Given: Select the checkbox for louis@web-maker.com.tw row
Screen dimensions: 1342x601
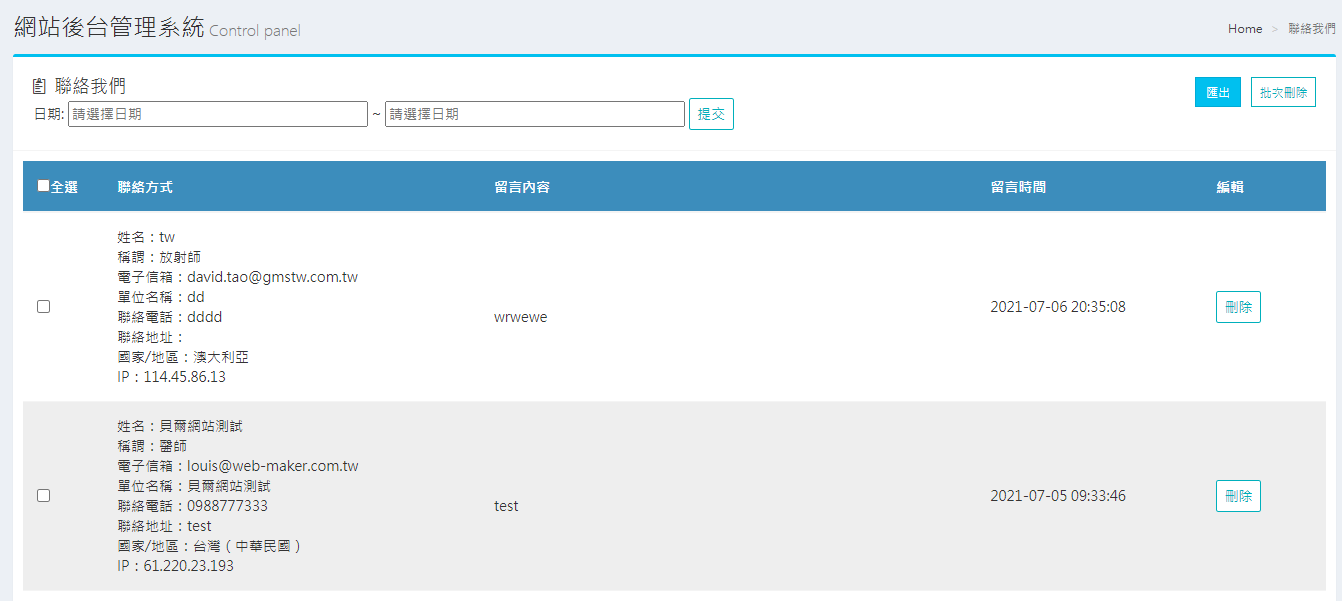Looking at the screenshot, I should (x=43, y=496).
